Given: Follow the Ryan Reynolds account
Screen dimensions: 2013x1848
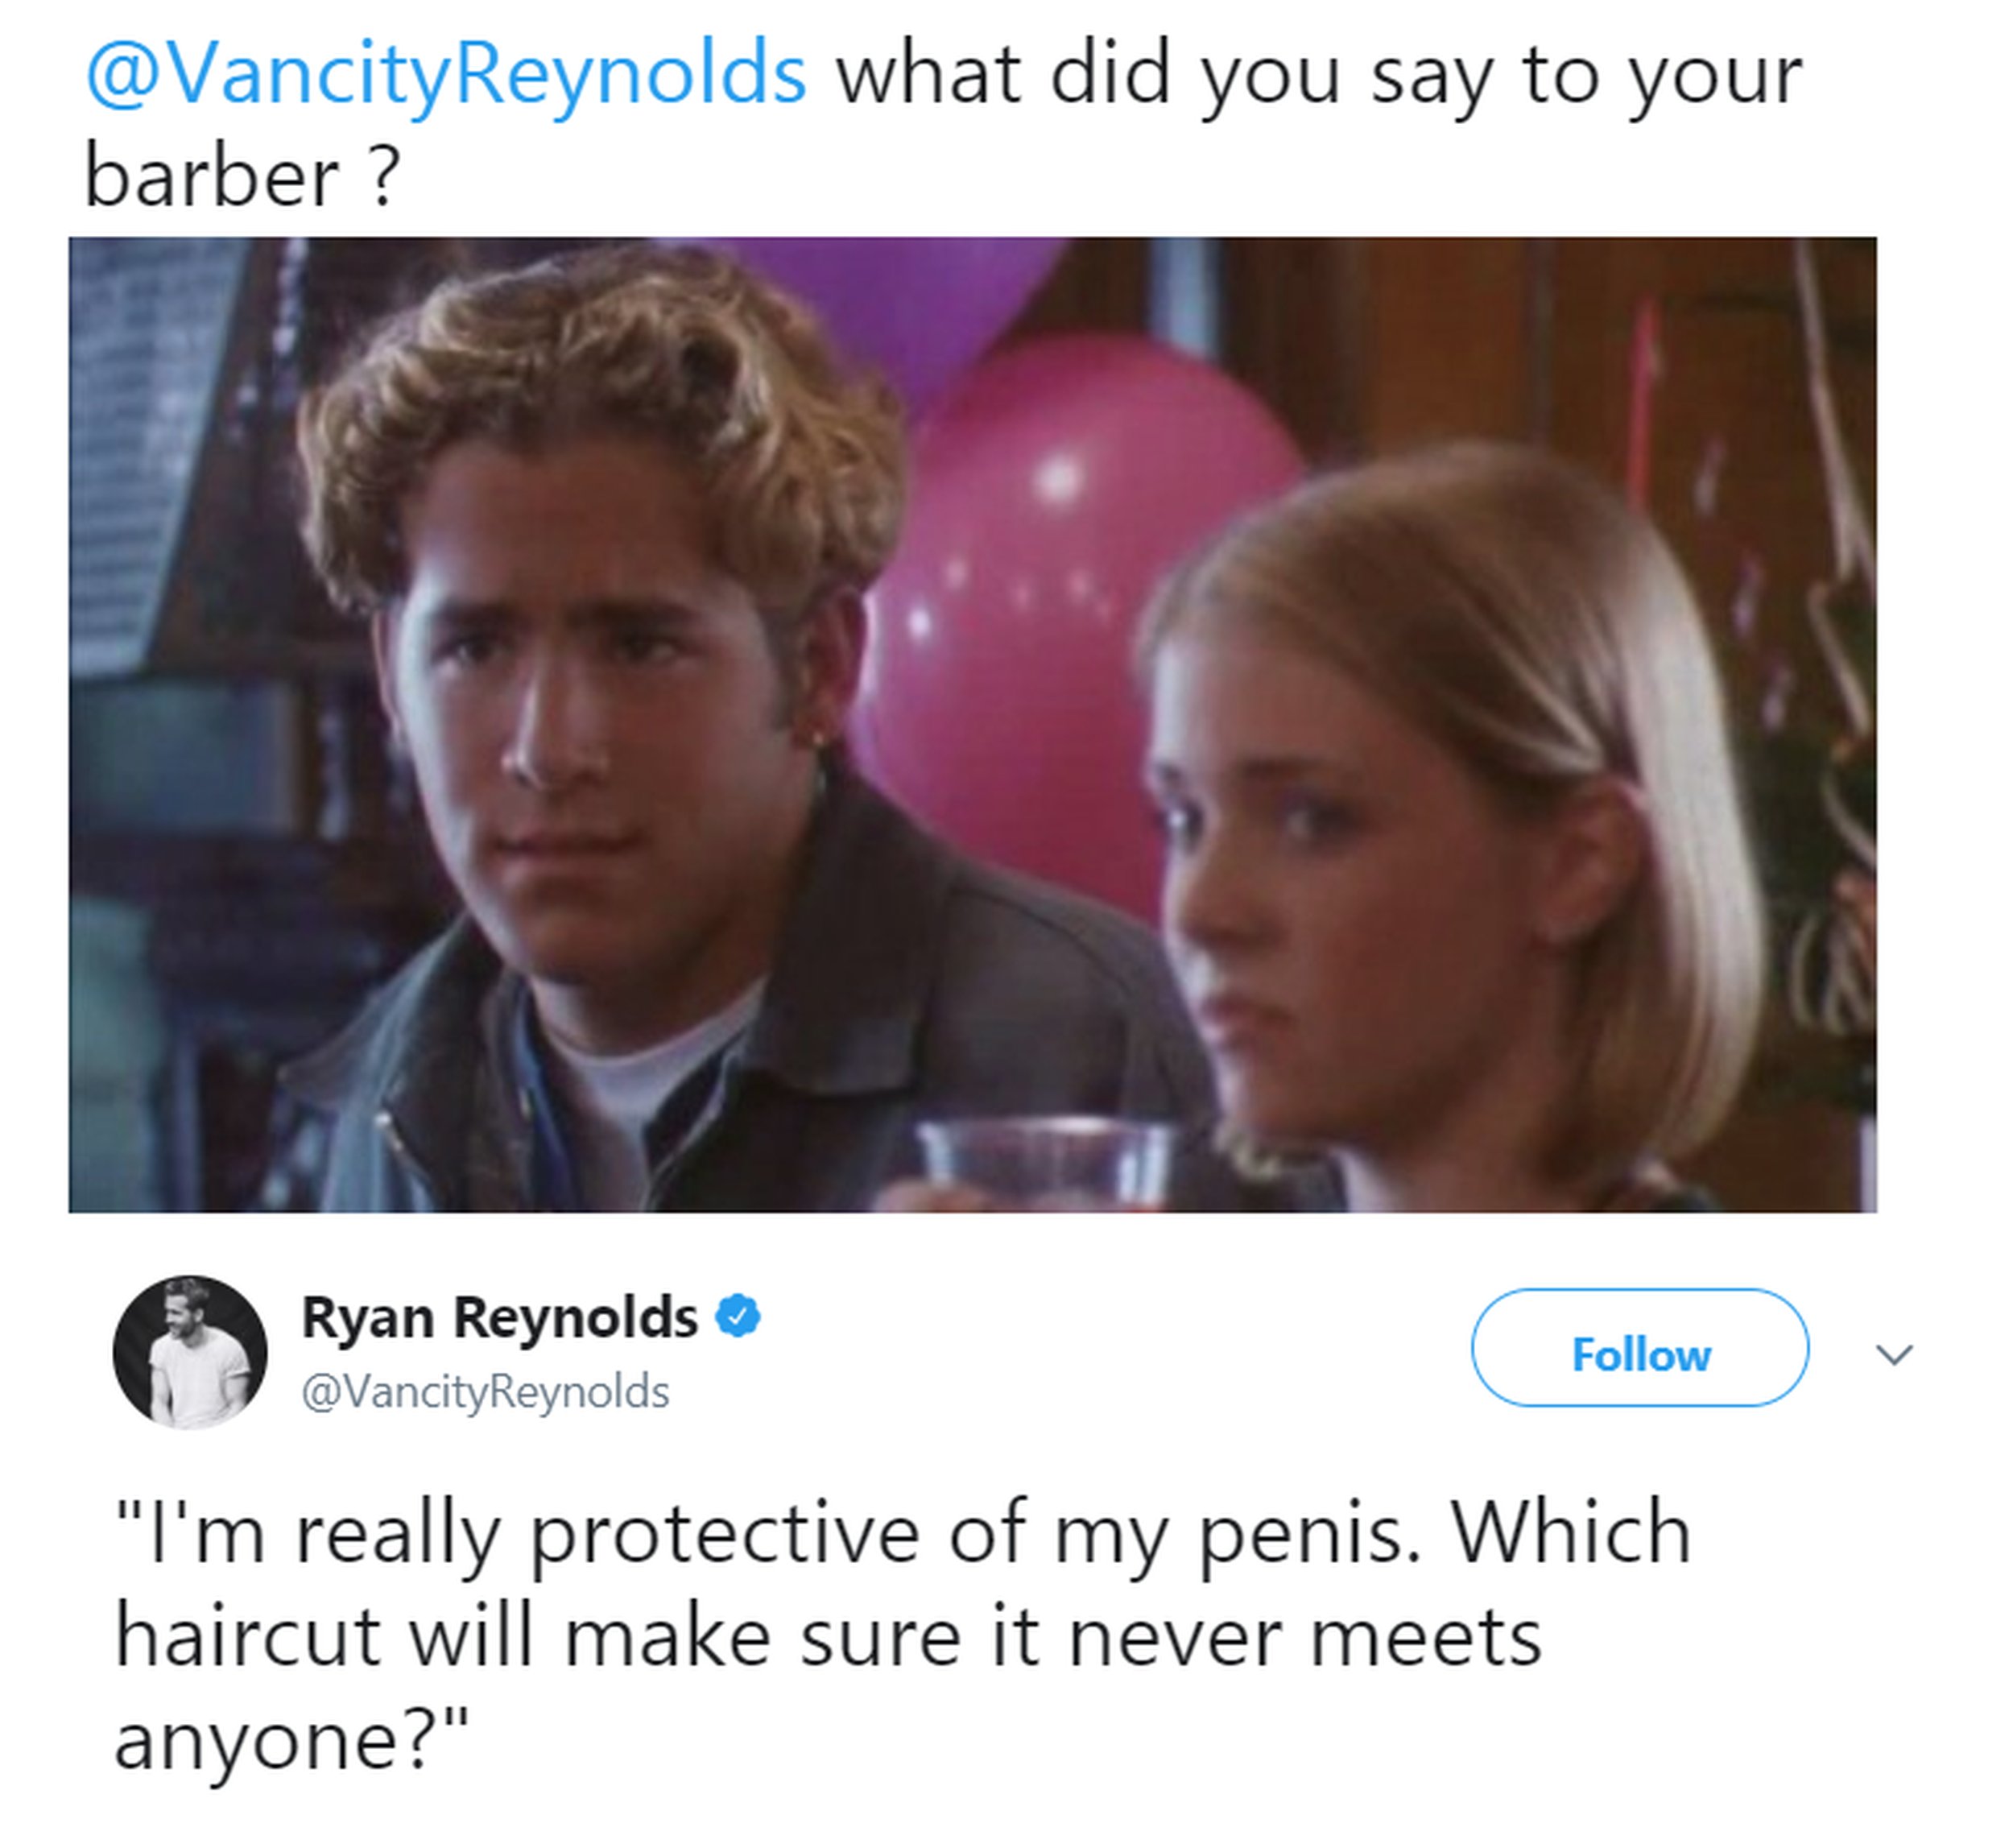Looking at the screenshot, I should pos(1640,1348).
